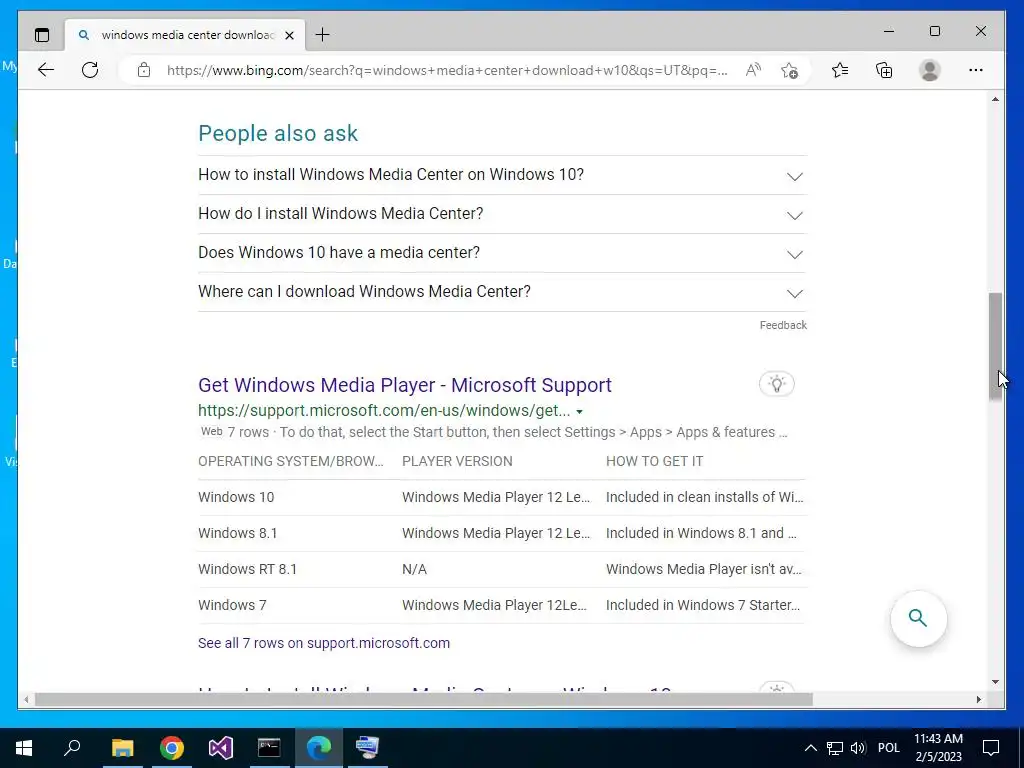Click the Windows 8.1 table cell

(x=238, y=533)
